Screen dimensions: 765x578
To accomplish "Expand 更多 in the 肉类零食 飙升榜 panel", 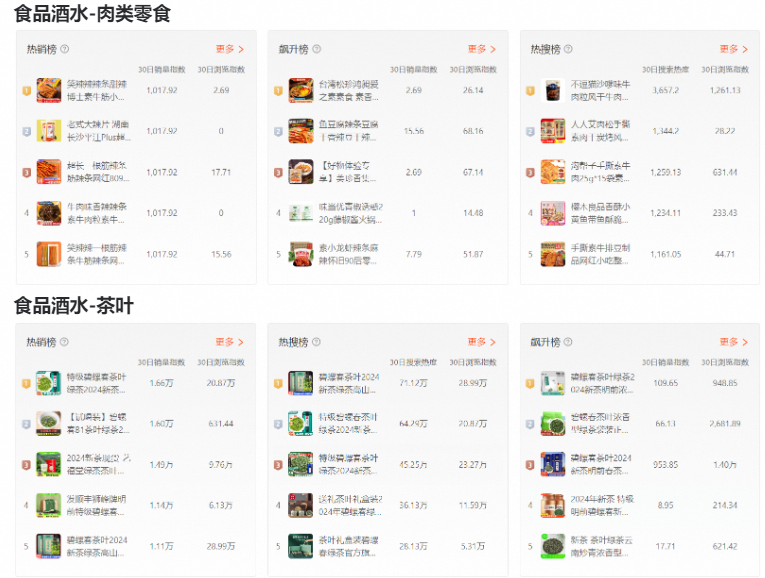I will 481,49.
